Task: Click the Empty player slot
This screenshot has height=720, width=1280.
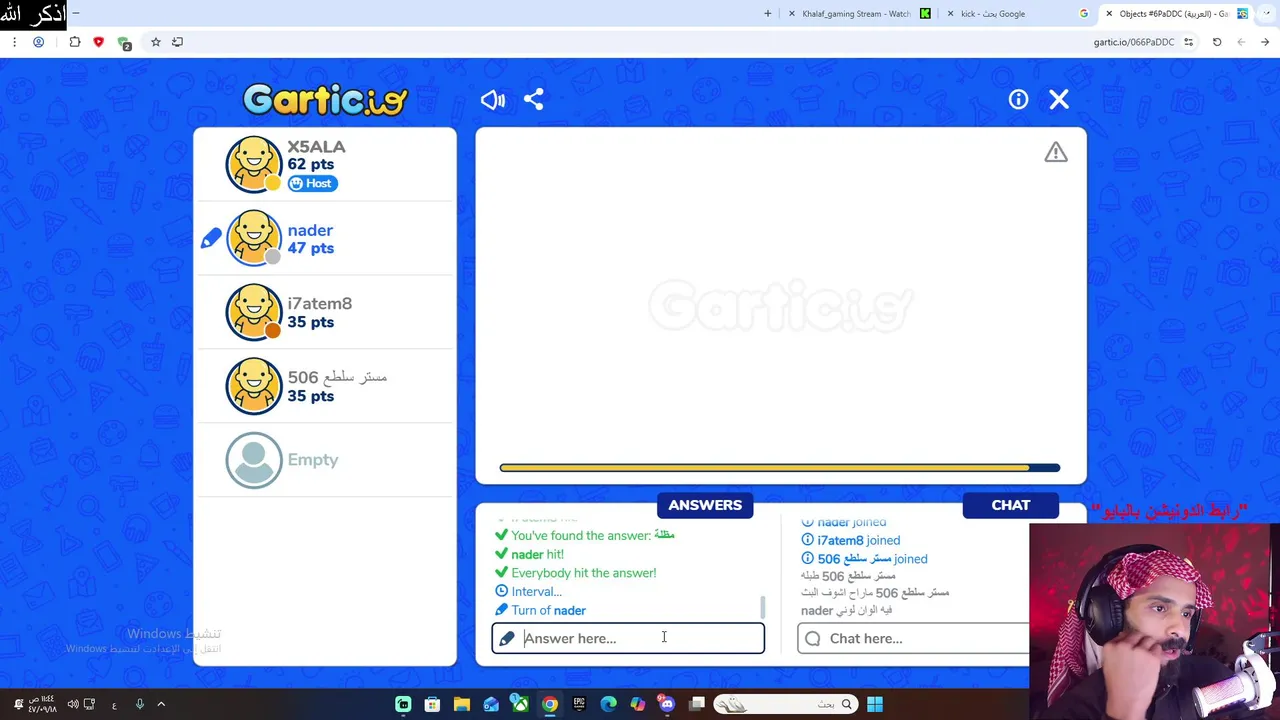Action: [x=325, y=460]
